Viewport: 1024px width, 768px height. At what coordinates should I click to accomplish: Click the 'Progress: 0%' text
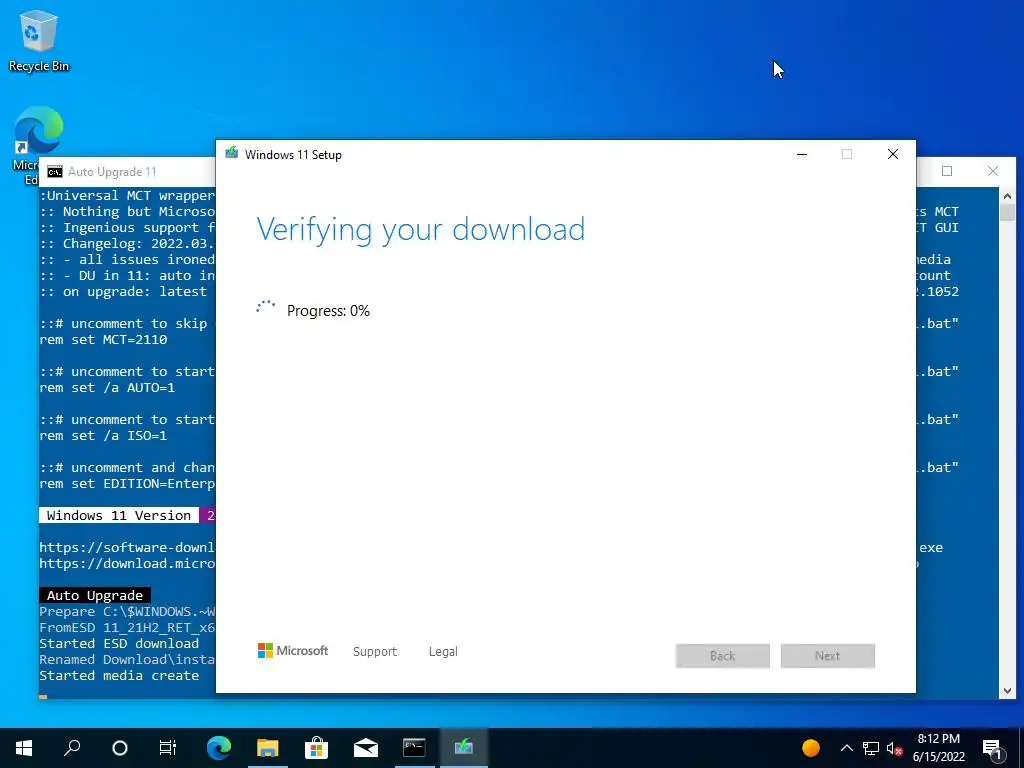click(328, 311)
